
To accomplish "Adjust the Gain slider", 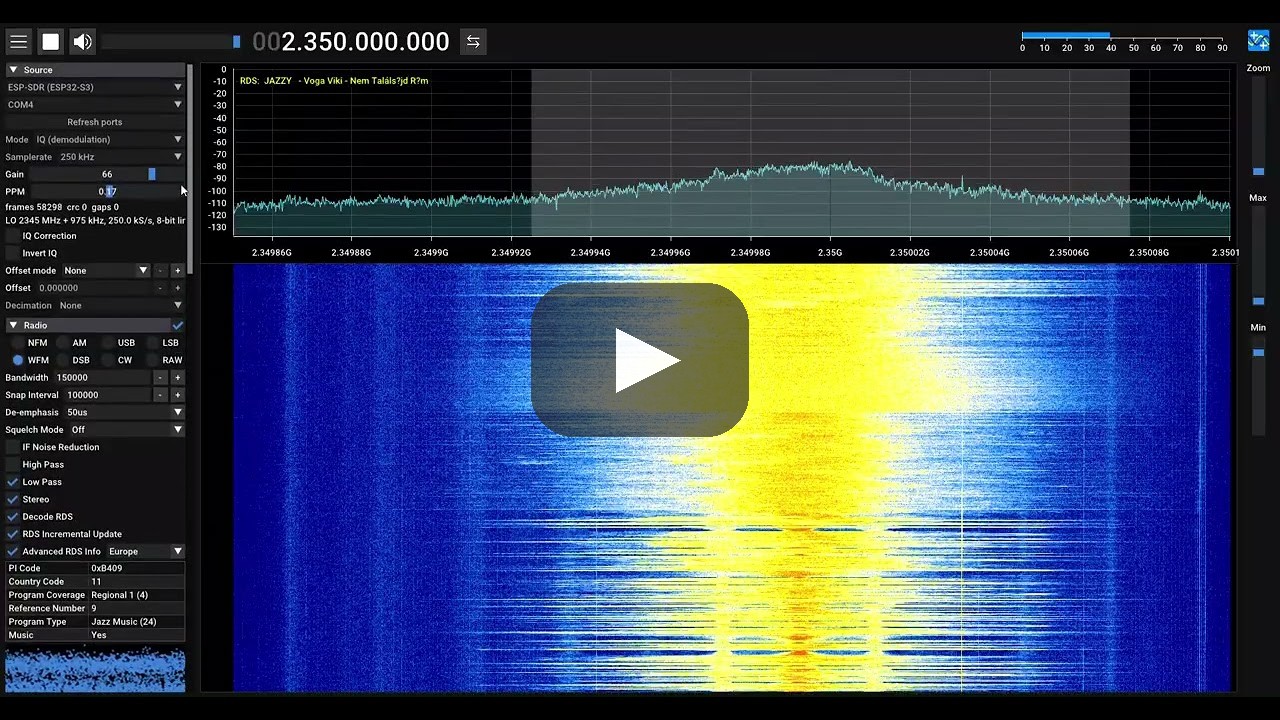I will pyautogui.click(x=107, y=174).
